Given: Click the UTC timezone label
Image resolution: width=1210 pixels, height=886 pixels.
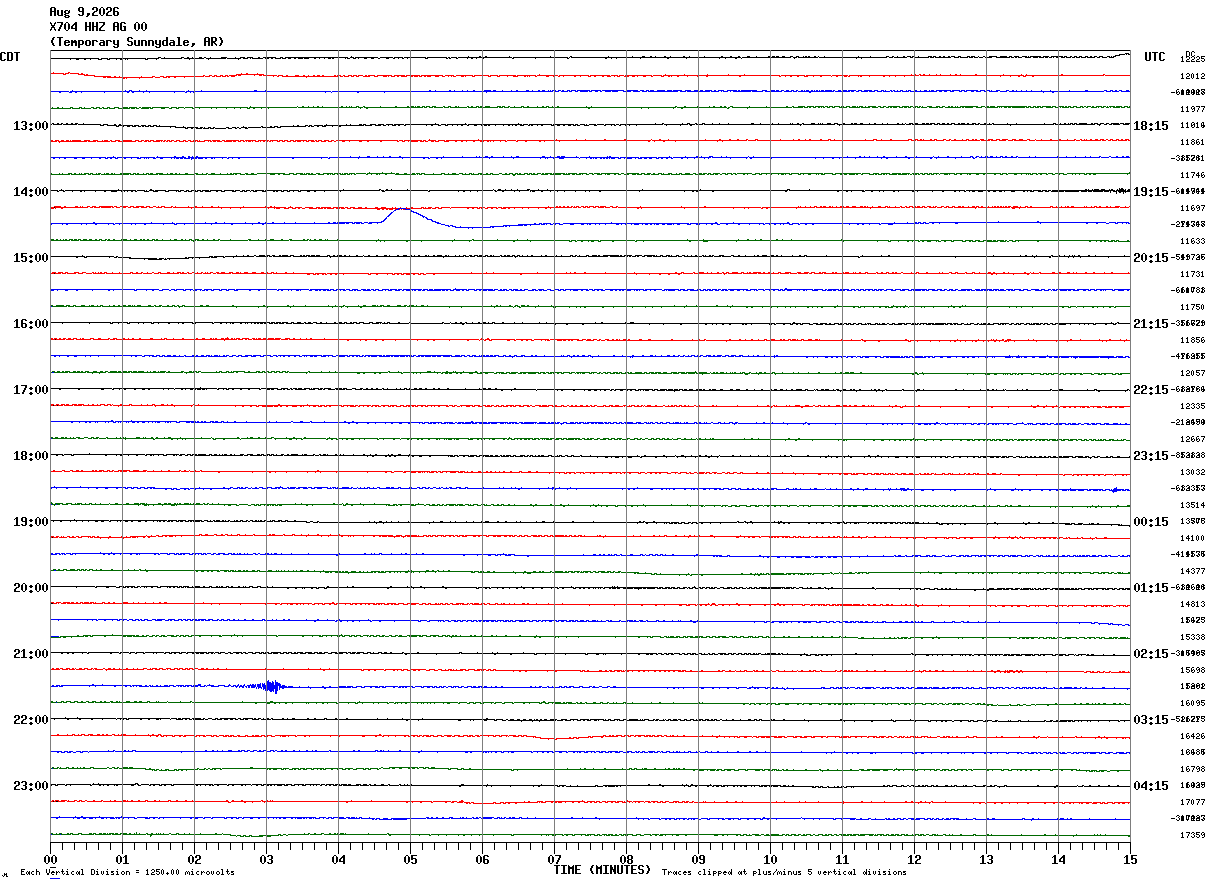Looking at the screenshot, I should pyautogui.click(x=1155, y=57).
